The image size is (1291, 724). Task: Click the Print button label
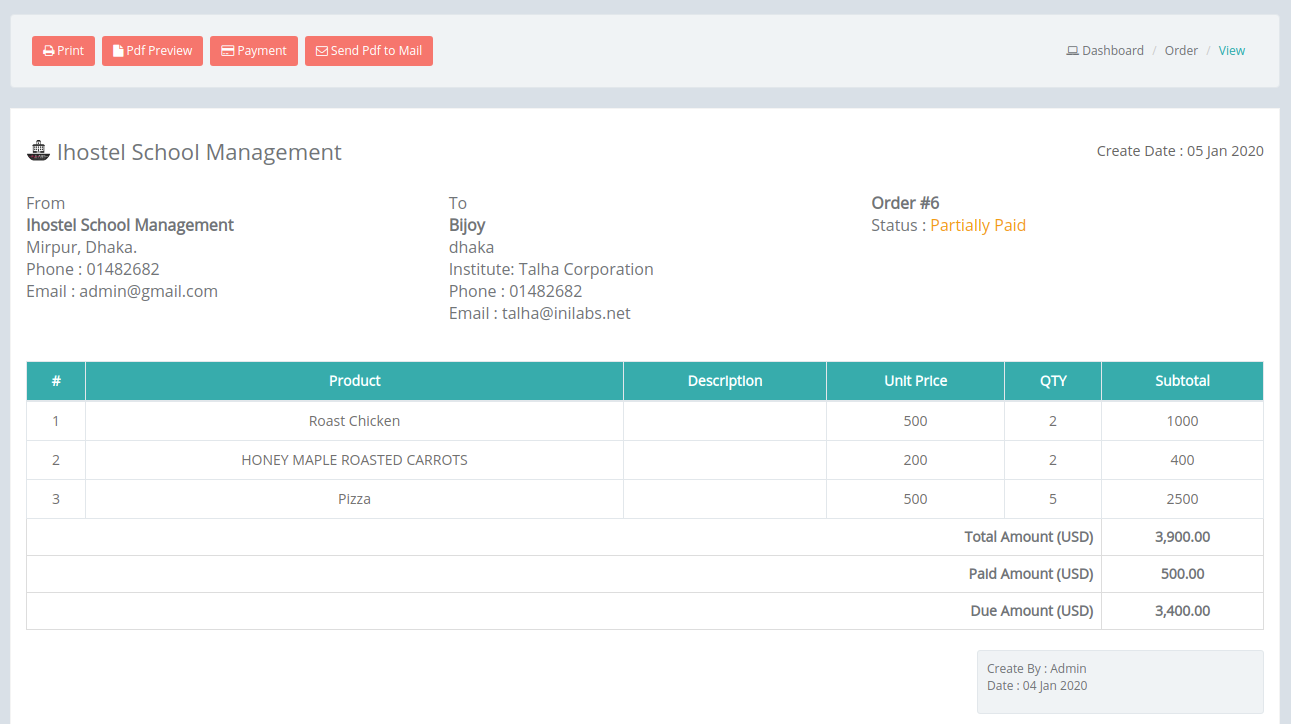click(71, 51)
